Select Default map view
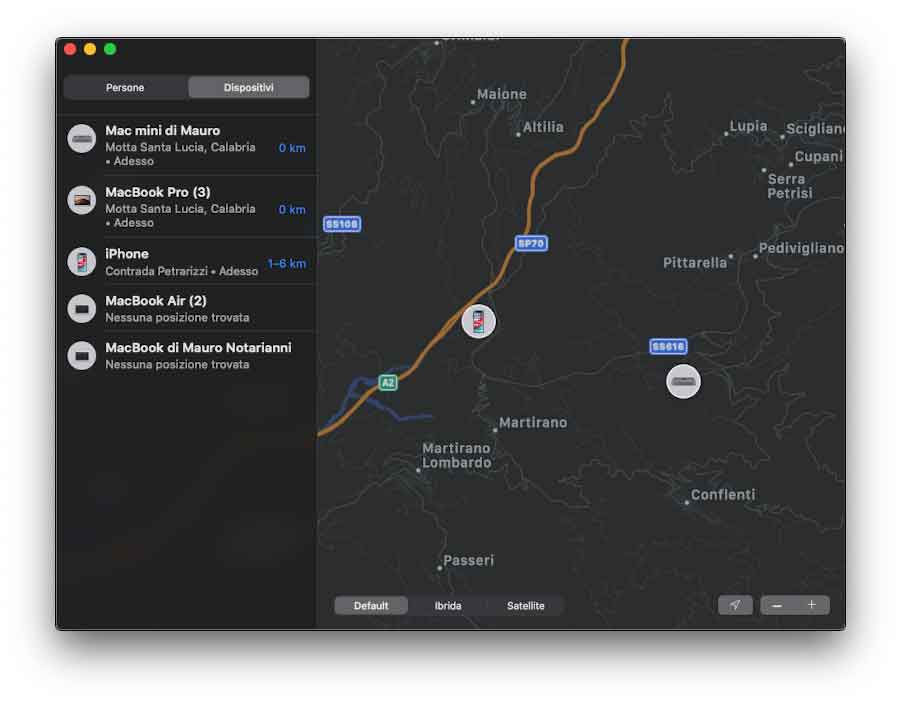 click(371, 606)
